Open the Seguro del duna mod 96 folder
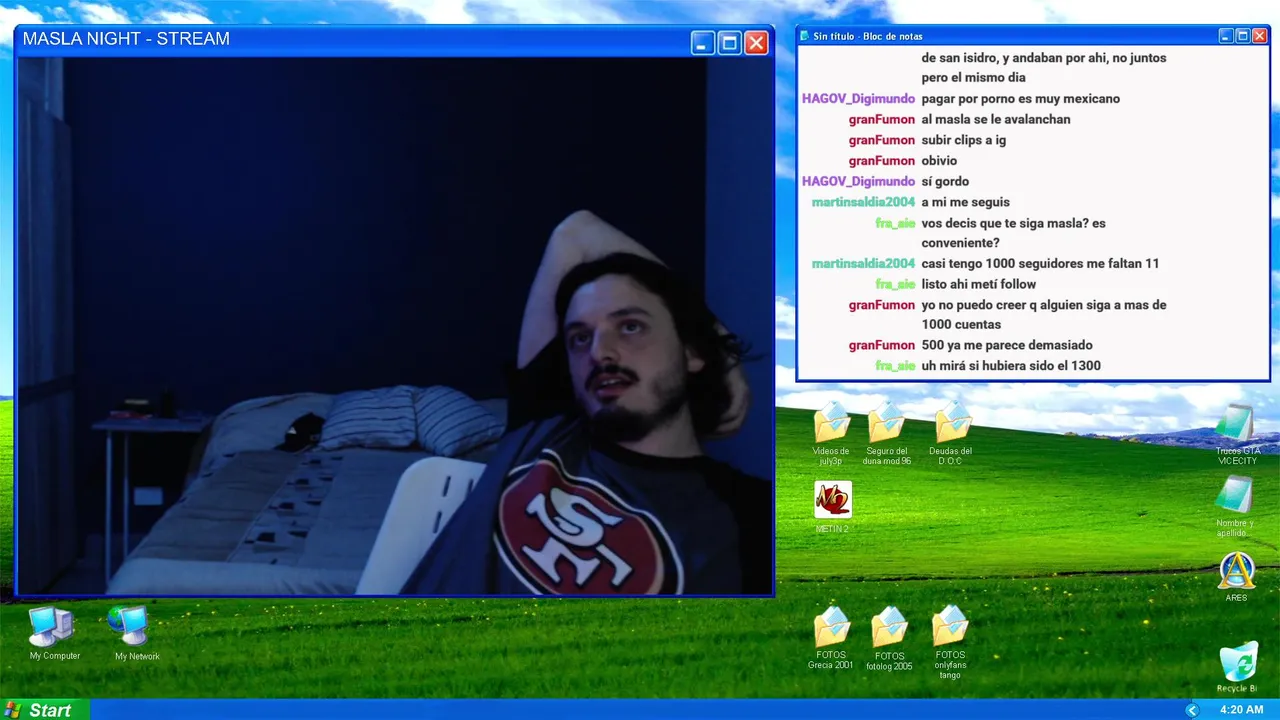This screenshot has width=1280, height=720. coord(887,433)
